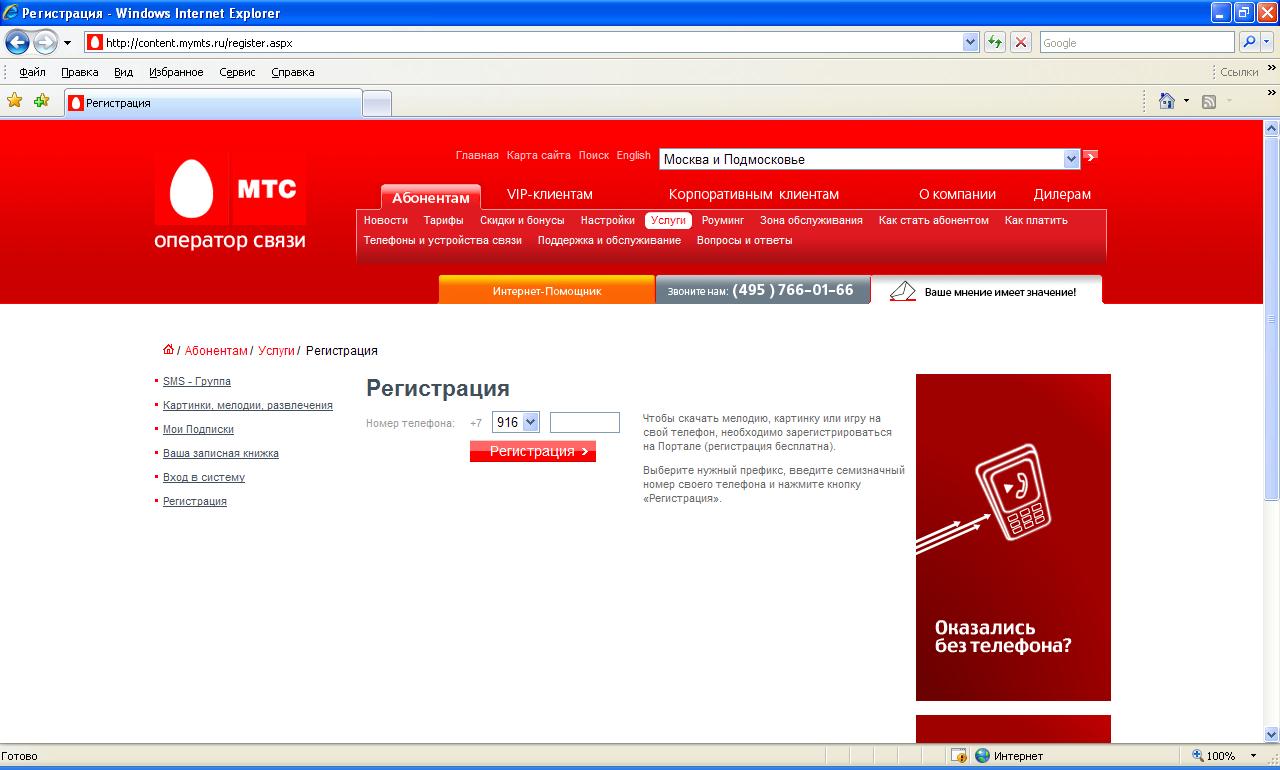Open Ваша записная книжка sidebar link
1280x770 pixels.
click(221, 453)
